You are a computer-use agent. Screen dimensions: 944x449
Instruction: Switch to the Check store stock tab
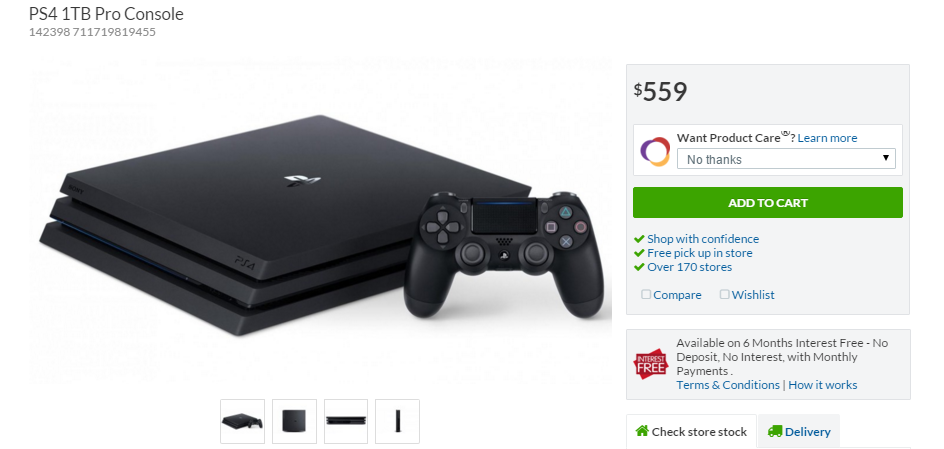point(691,432)
